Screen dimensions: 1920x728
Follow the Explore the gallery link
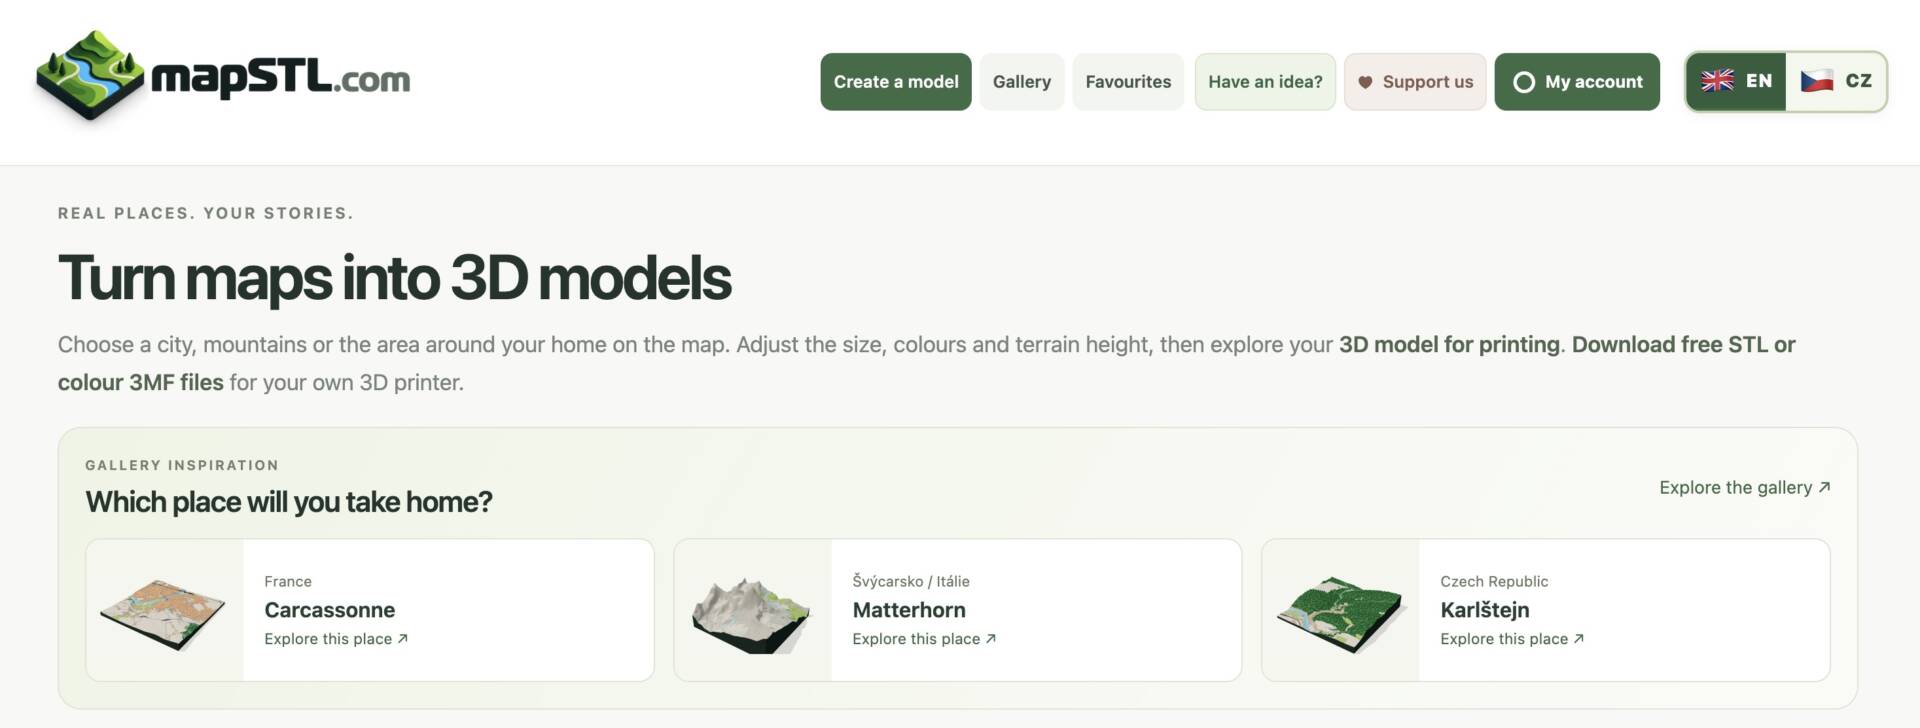point(1745,487)
